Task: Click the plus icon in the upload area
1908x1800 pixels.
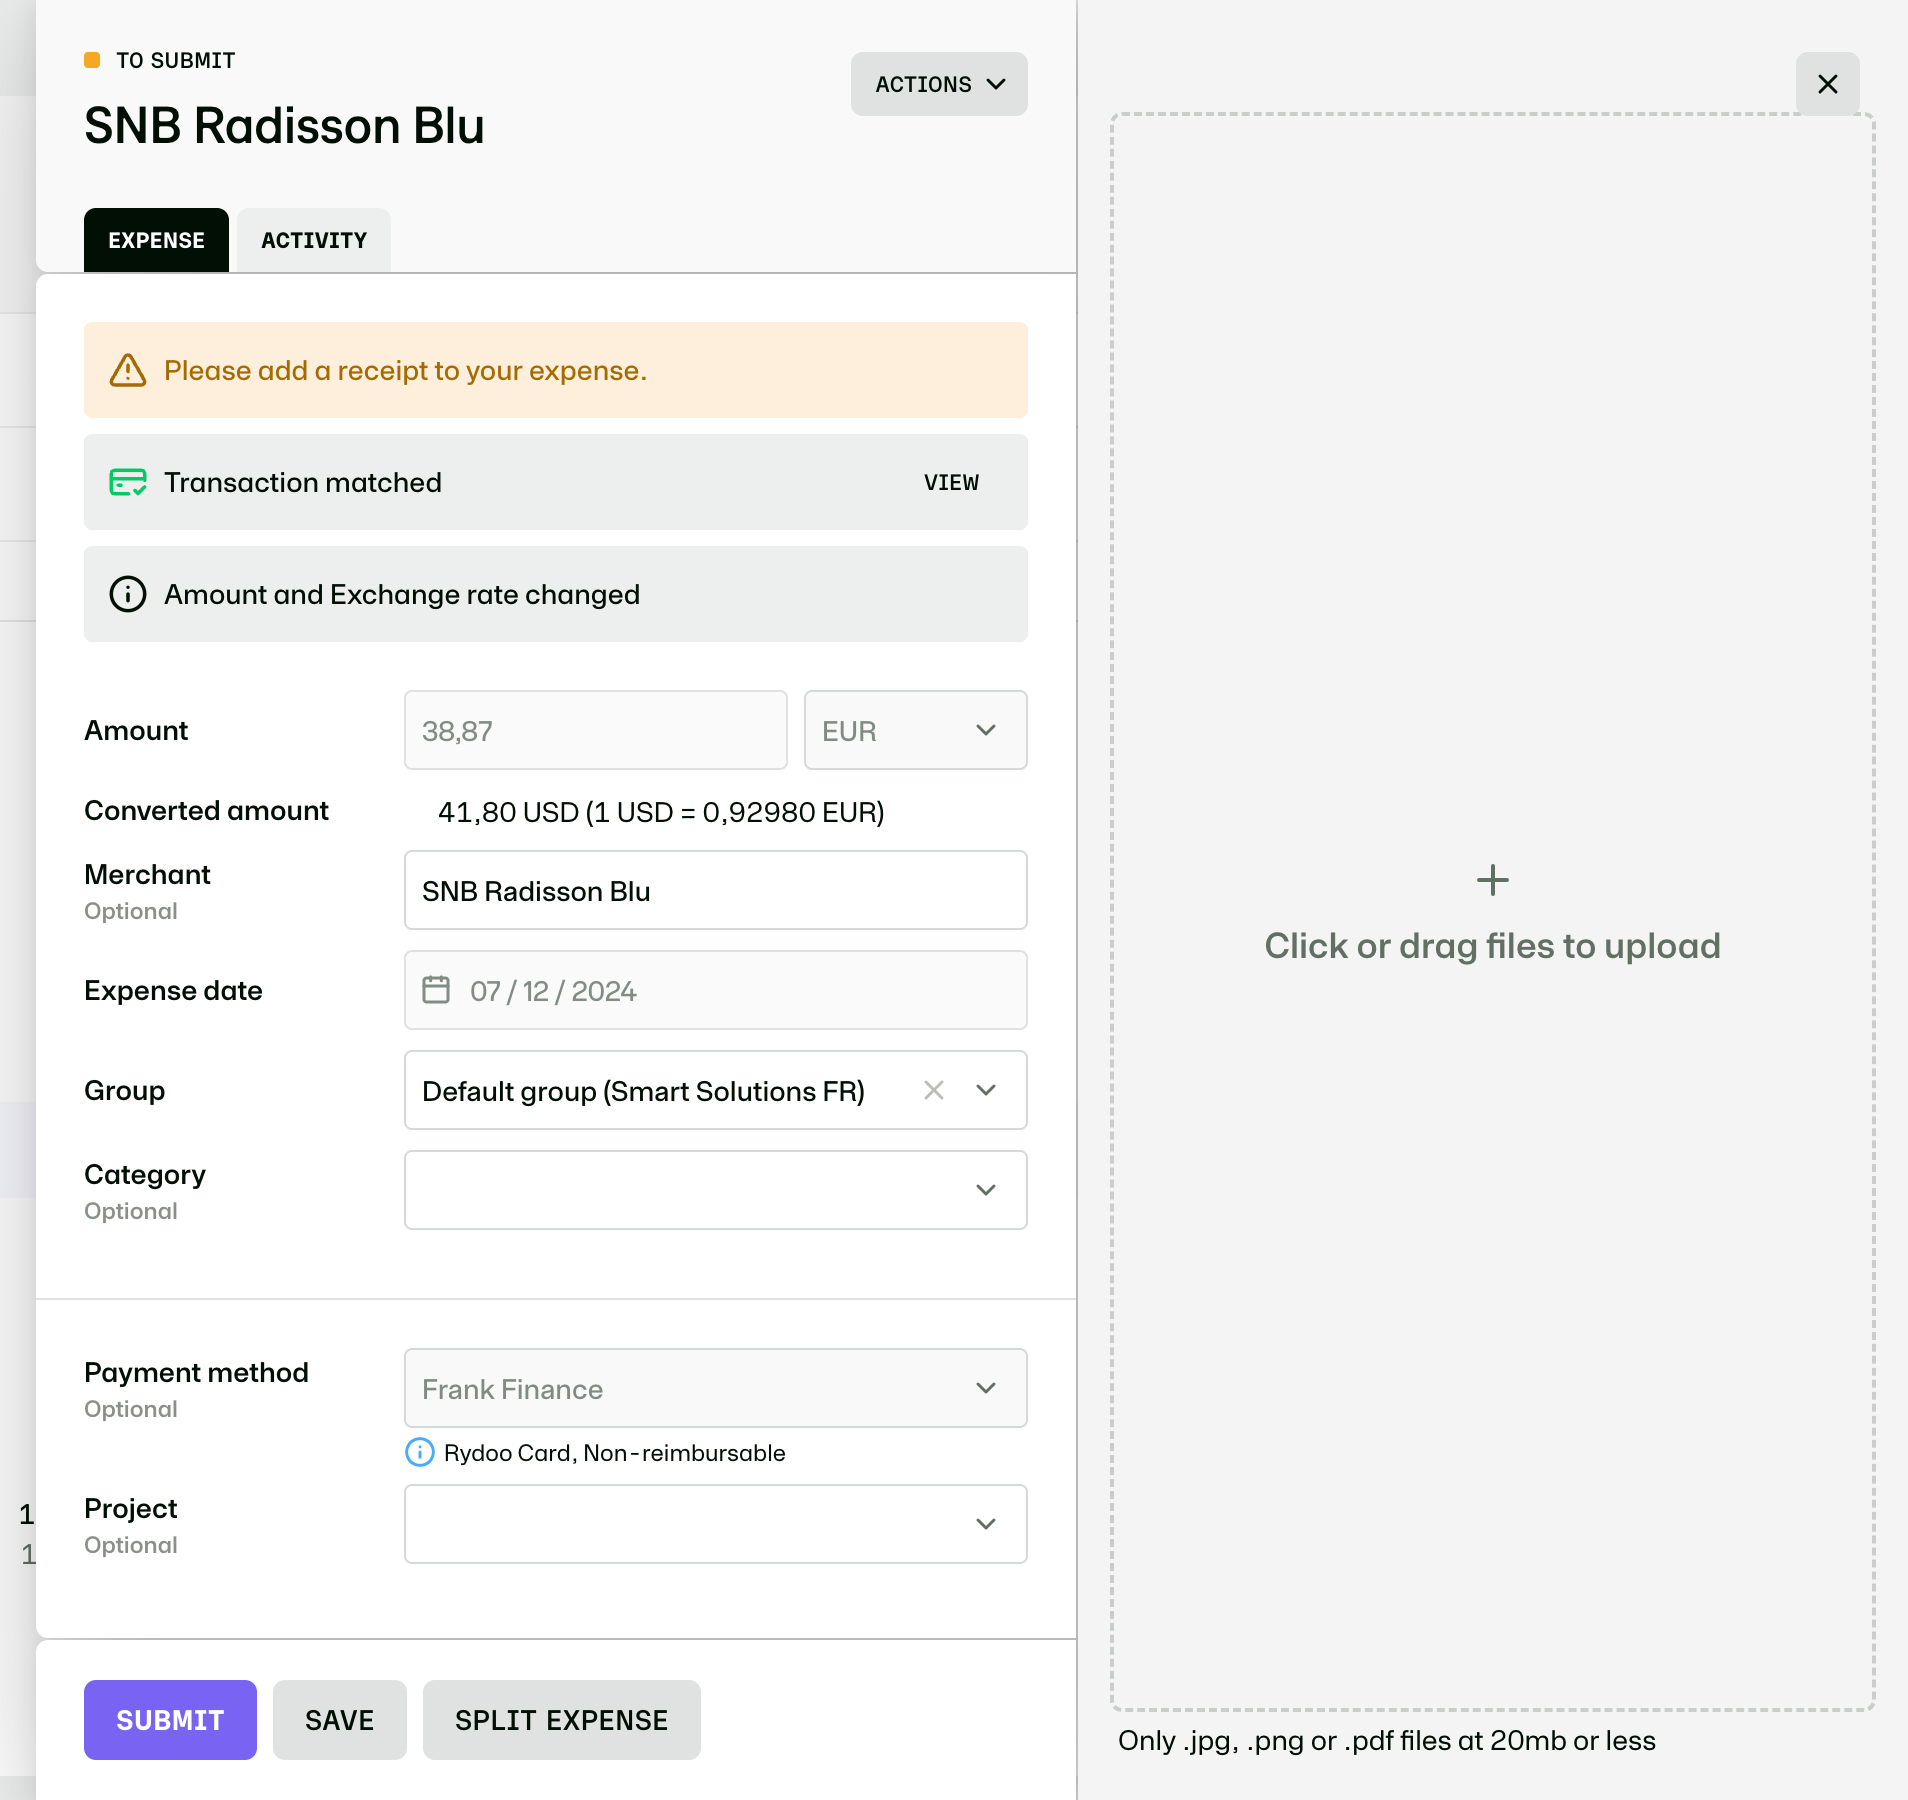Action: tap(1492, 880)
